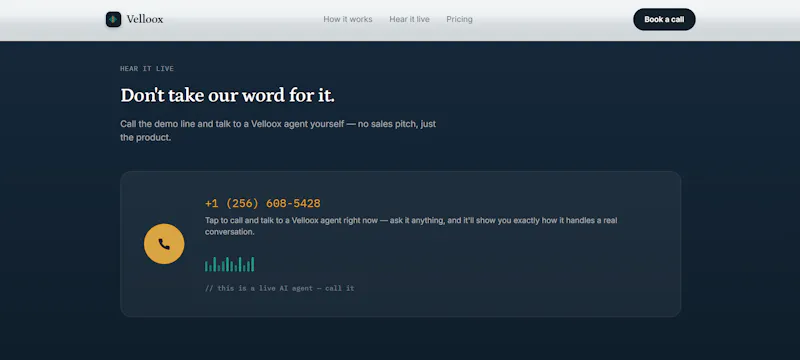Open the Pricing nav link
The height and width of the screenshot is (360, 800).
pos(459,19)
